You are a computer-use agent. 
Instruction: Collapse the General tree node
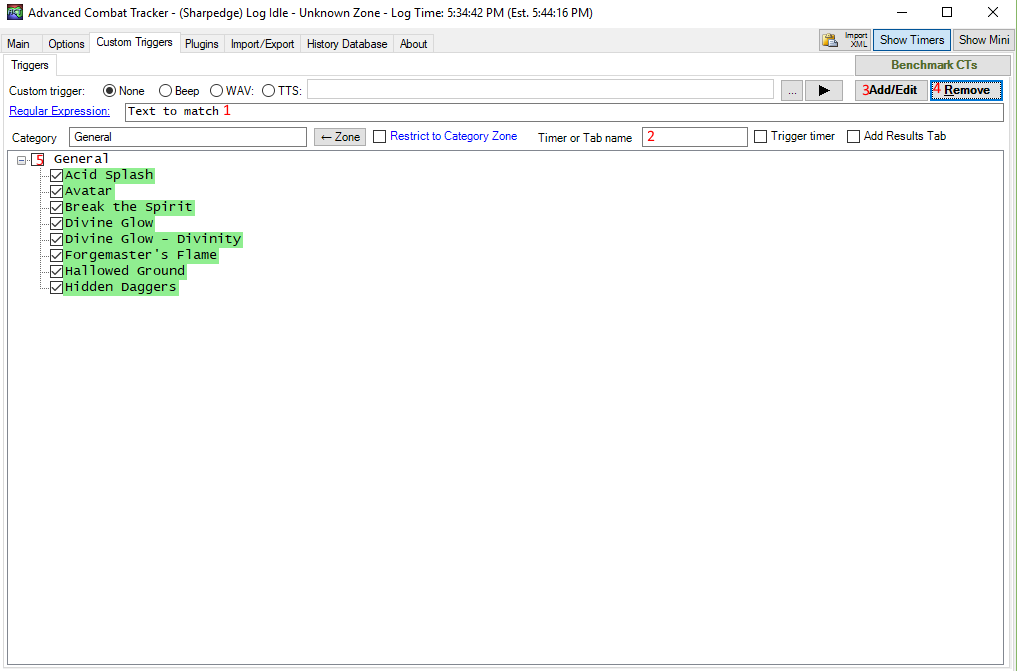coord(21,159)
